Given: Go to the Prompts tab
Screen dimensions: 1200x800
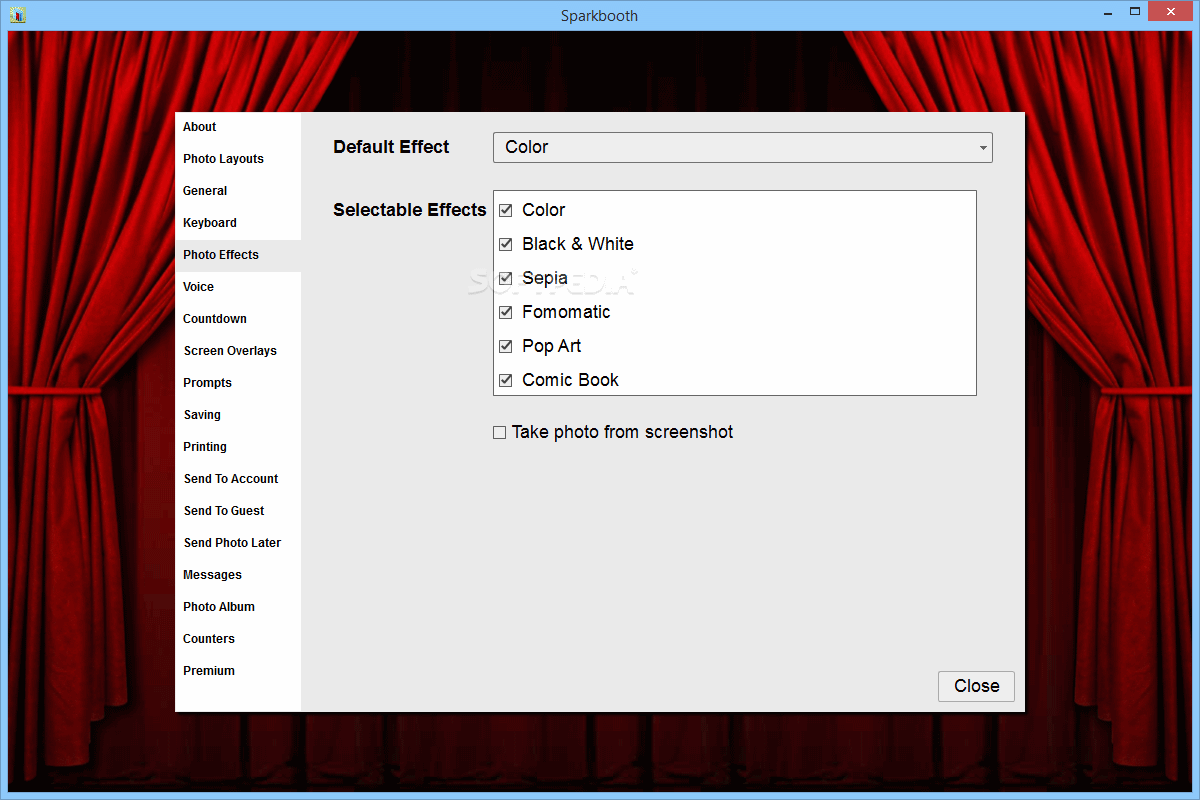Looking at the screenshot, I should (x=238, y=383).
